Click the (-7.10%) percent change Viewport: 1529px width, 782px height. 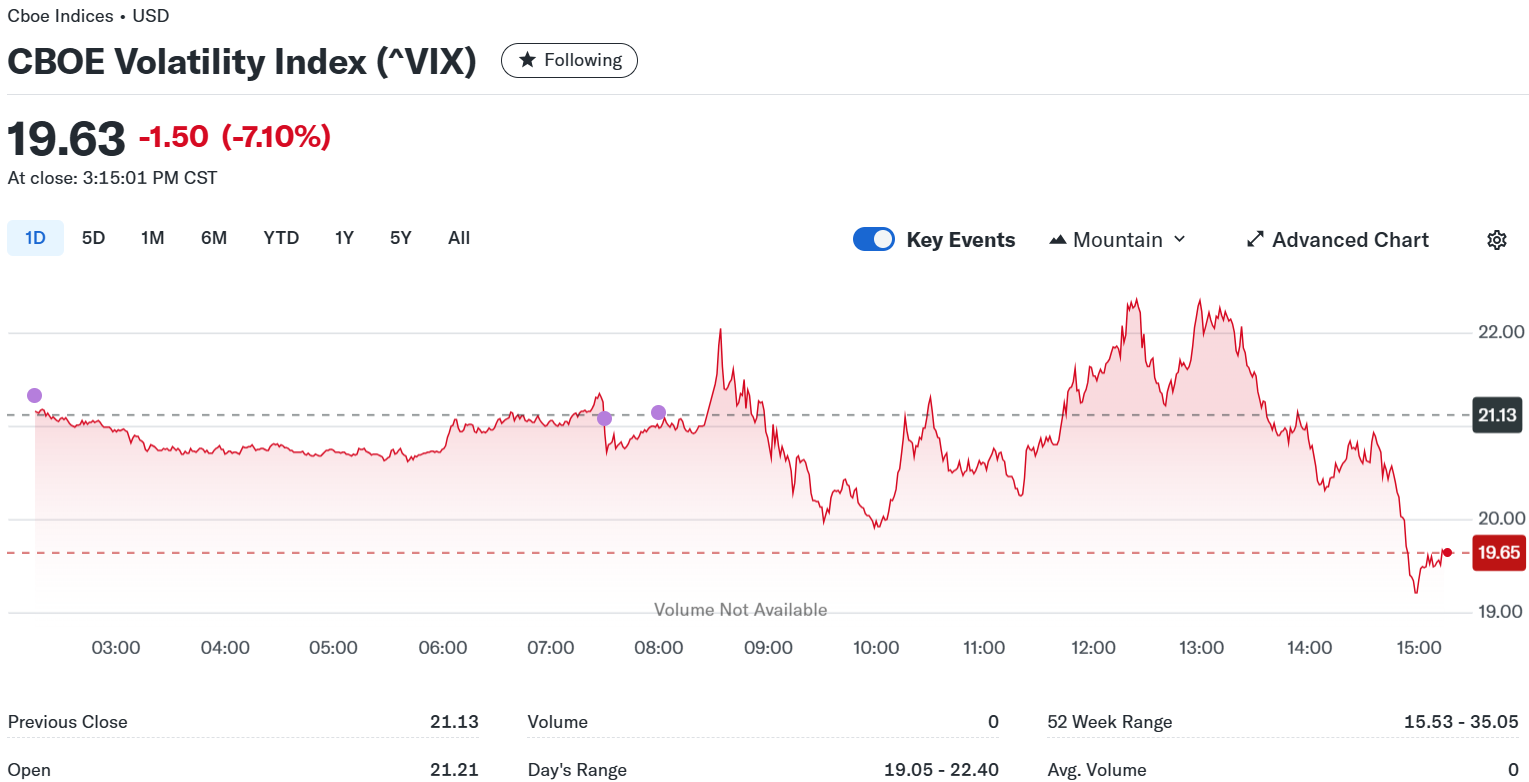click(276, 137)
